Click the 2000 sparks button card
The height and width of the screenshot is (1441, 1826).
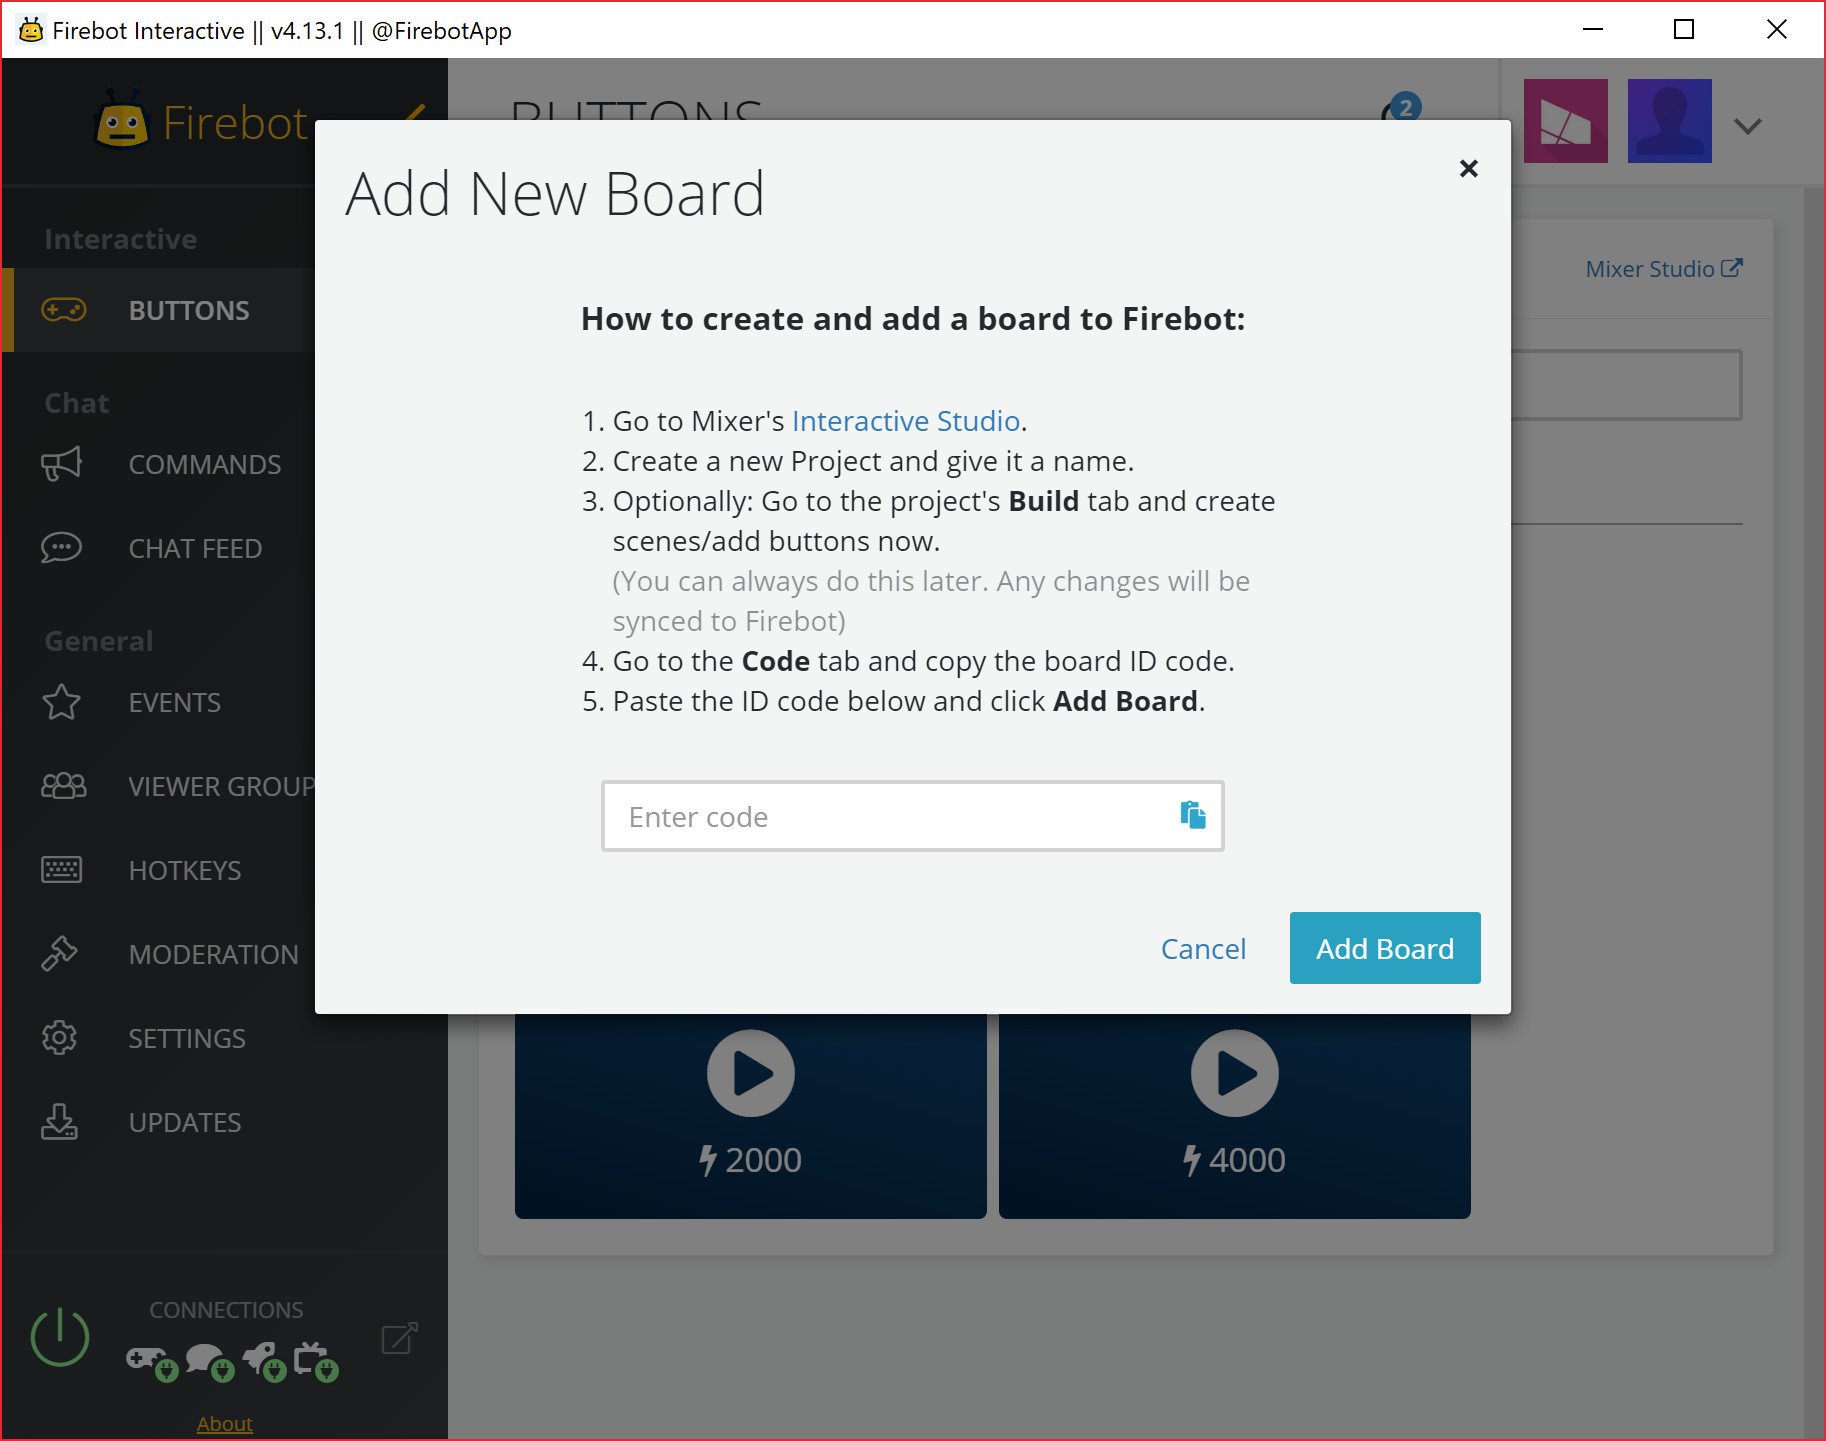750,1116
